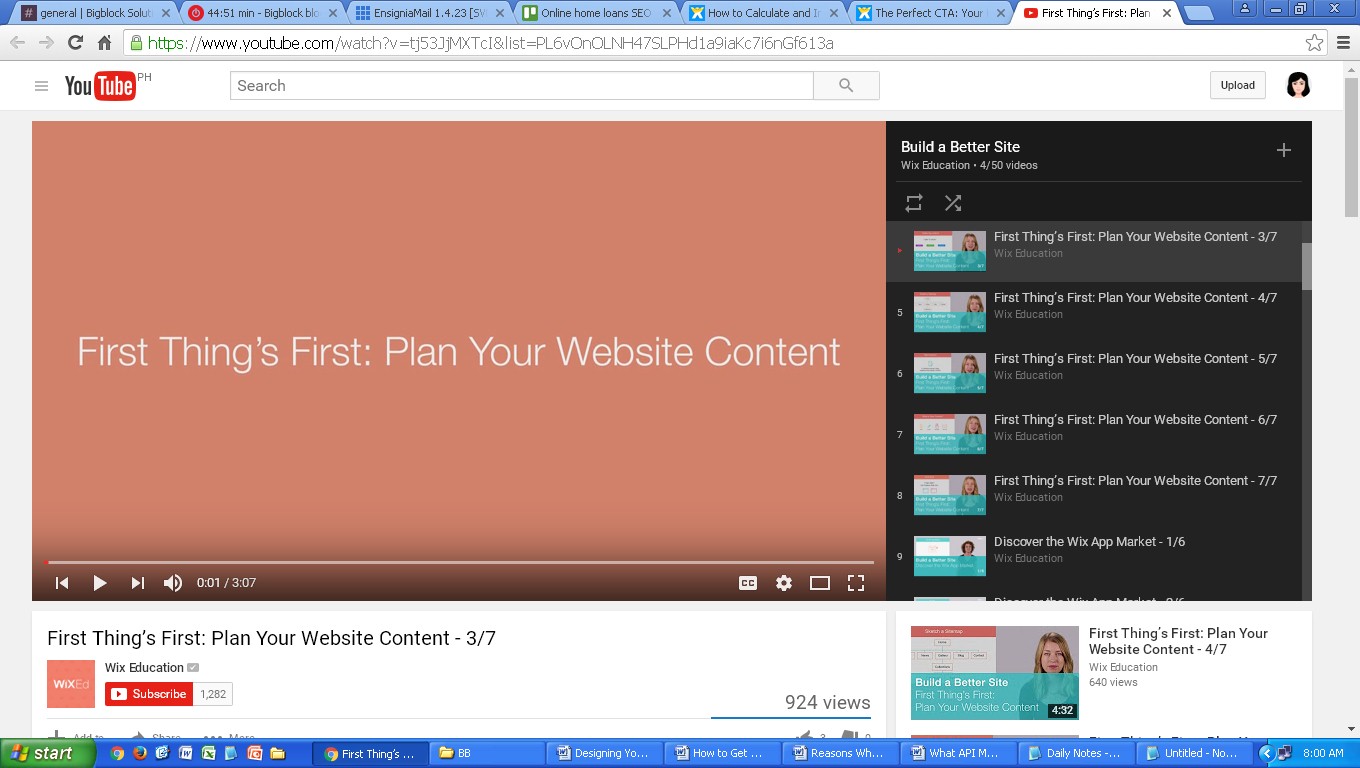Skip to the next video in player

(x=138, y=583)
